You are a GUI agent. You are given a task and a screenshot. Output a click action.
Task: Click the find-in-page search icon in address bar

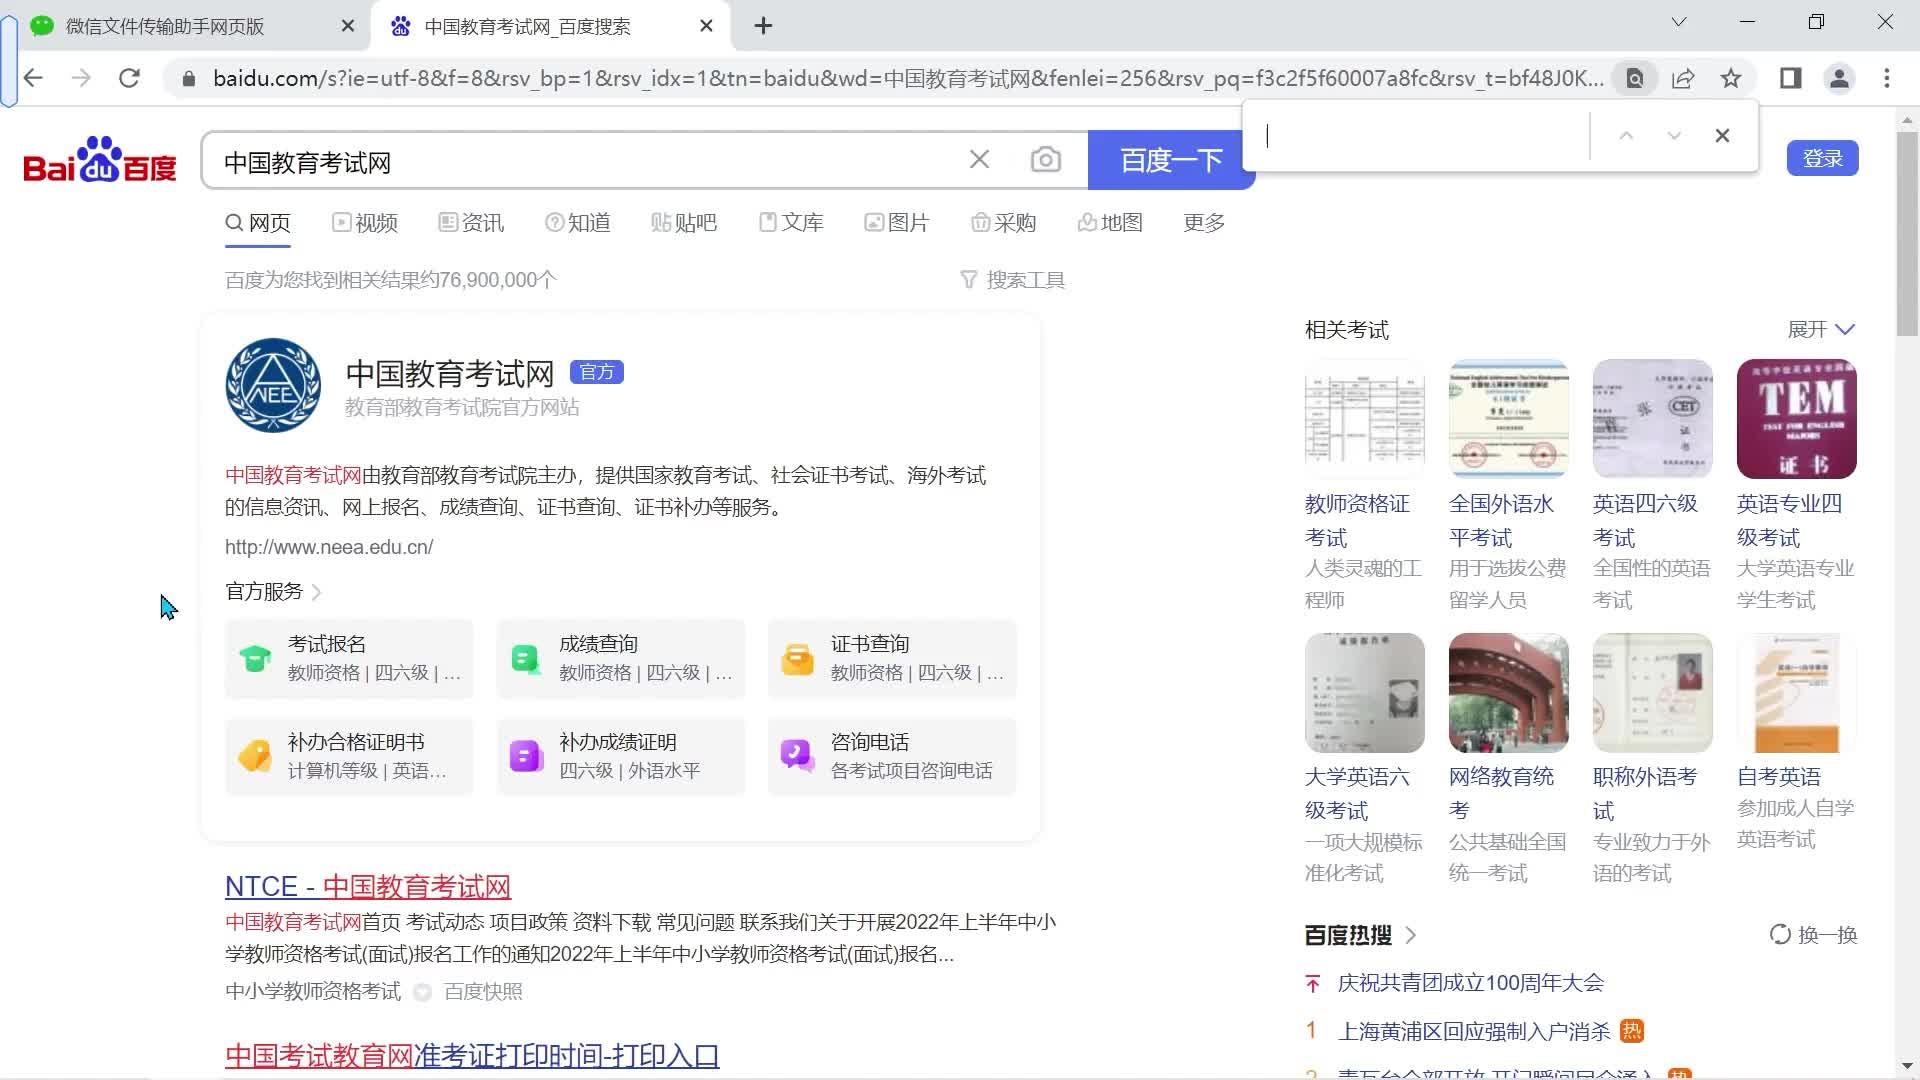(x=1635, y=78)
